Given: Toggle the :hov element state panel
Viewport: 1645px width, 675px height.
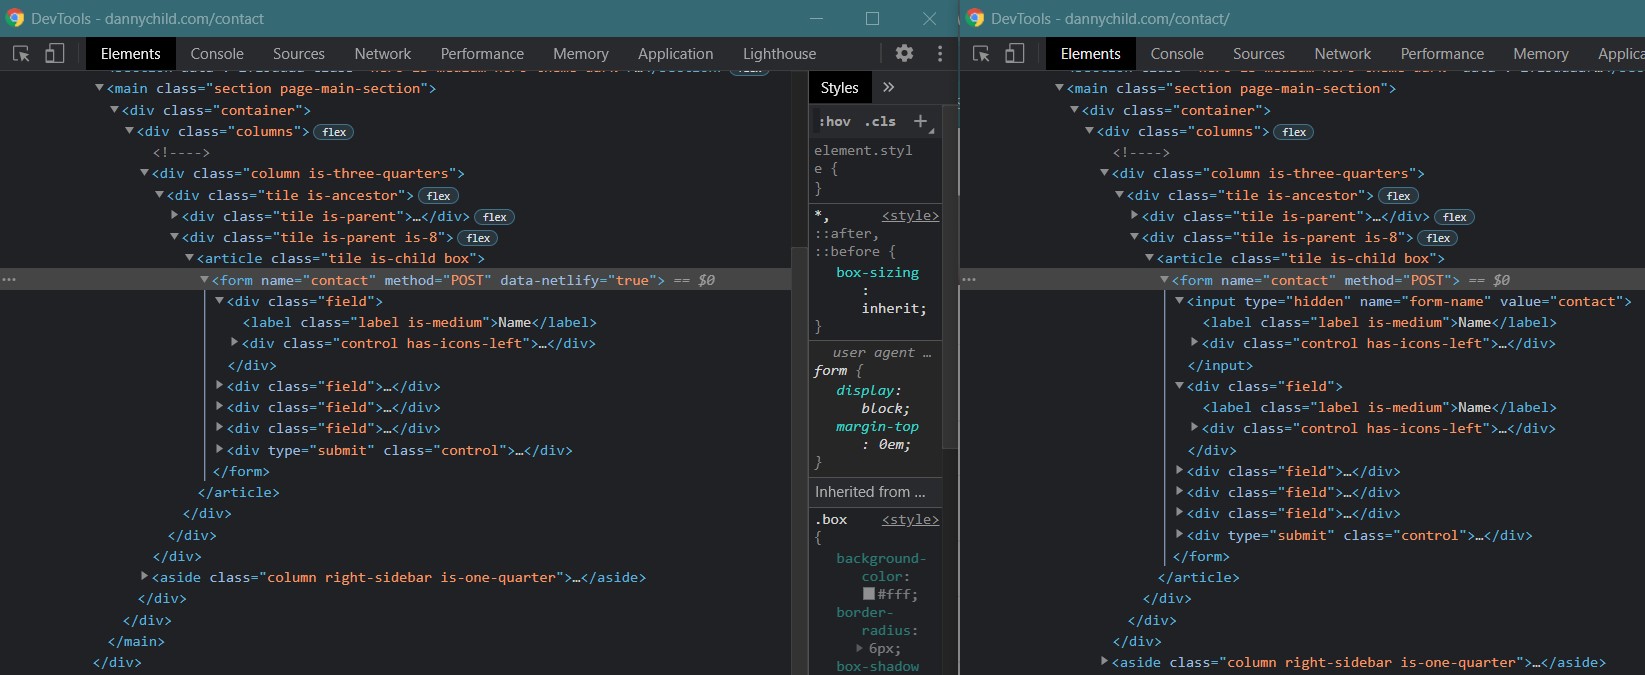Looking at the screenshot, I should [x=834, y=122].
